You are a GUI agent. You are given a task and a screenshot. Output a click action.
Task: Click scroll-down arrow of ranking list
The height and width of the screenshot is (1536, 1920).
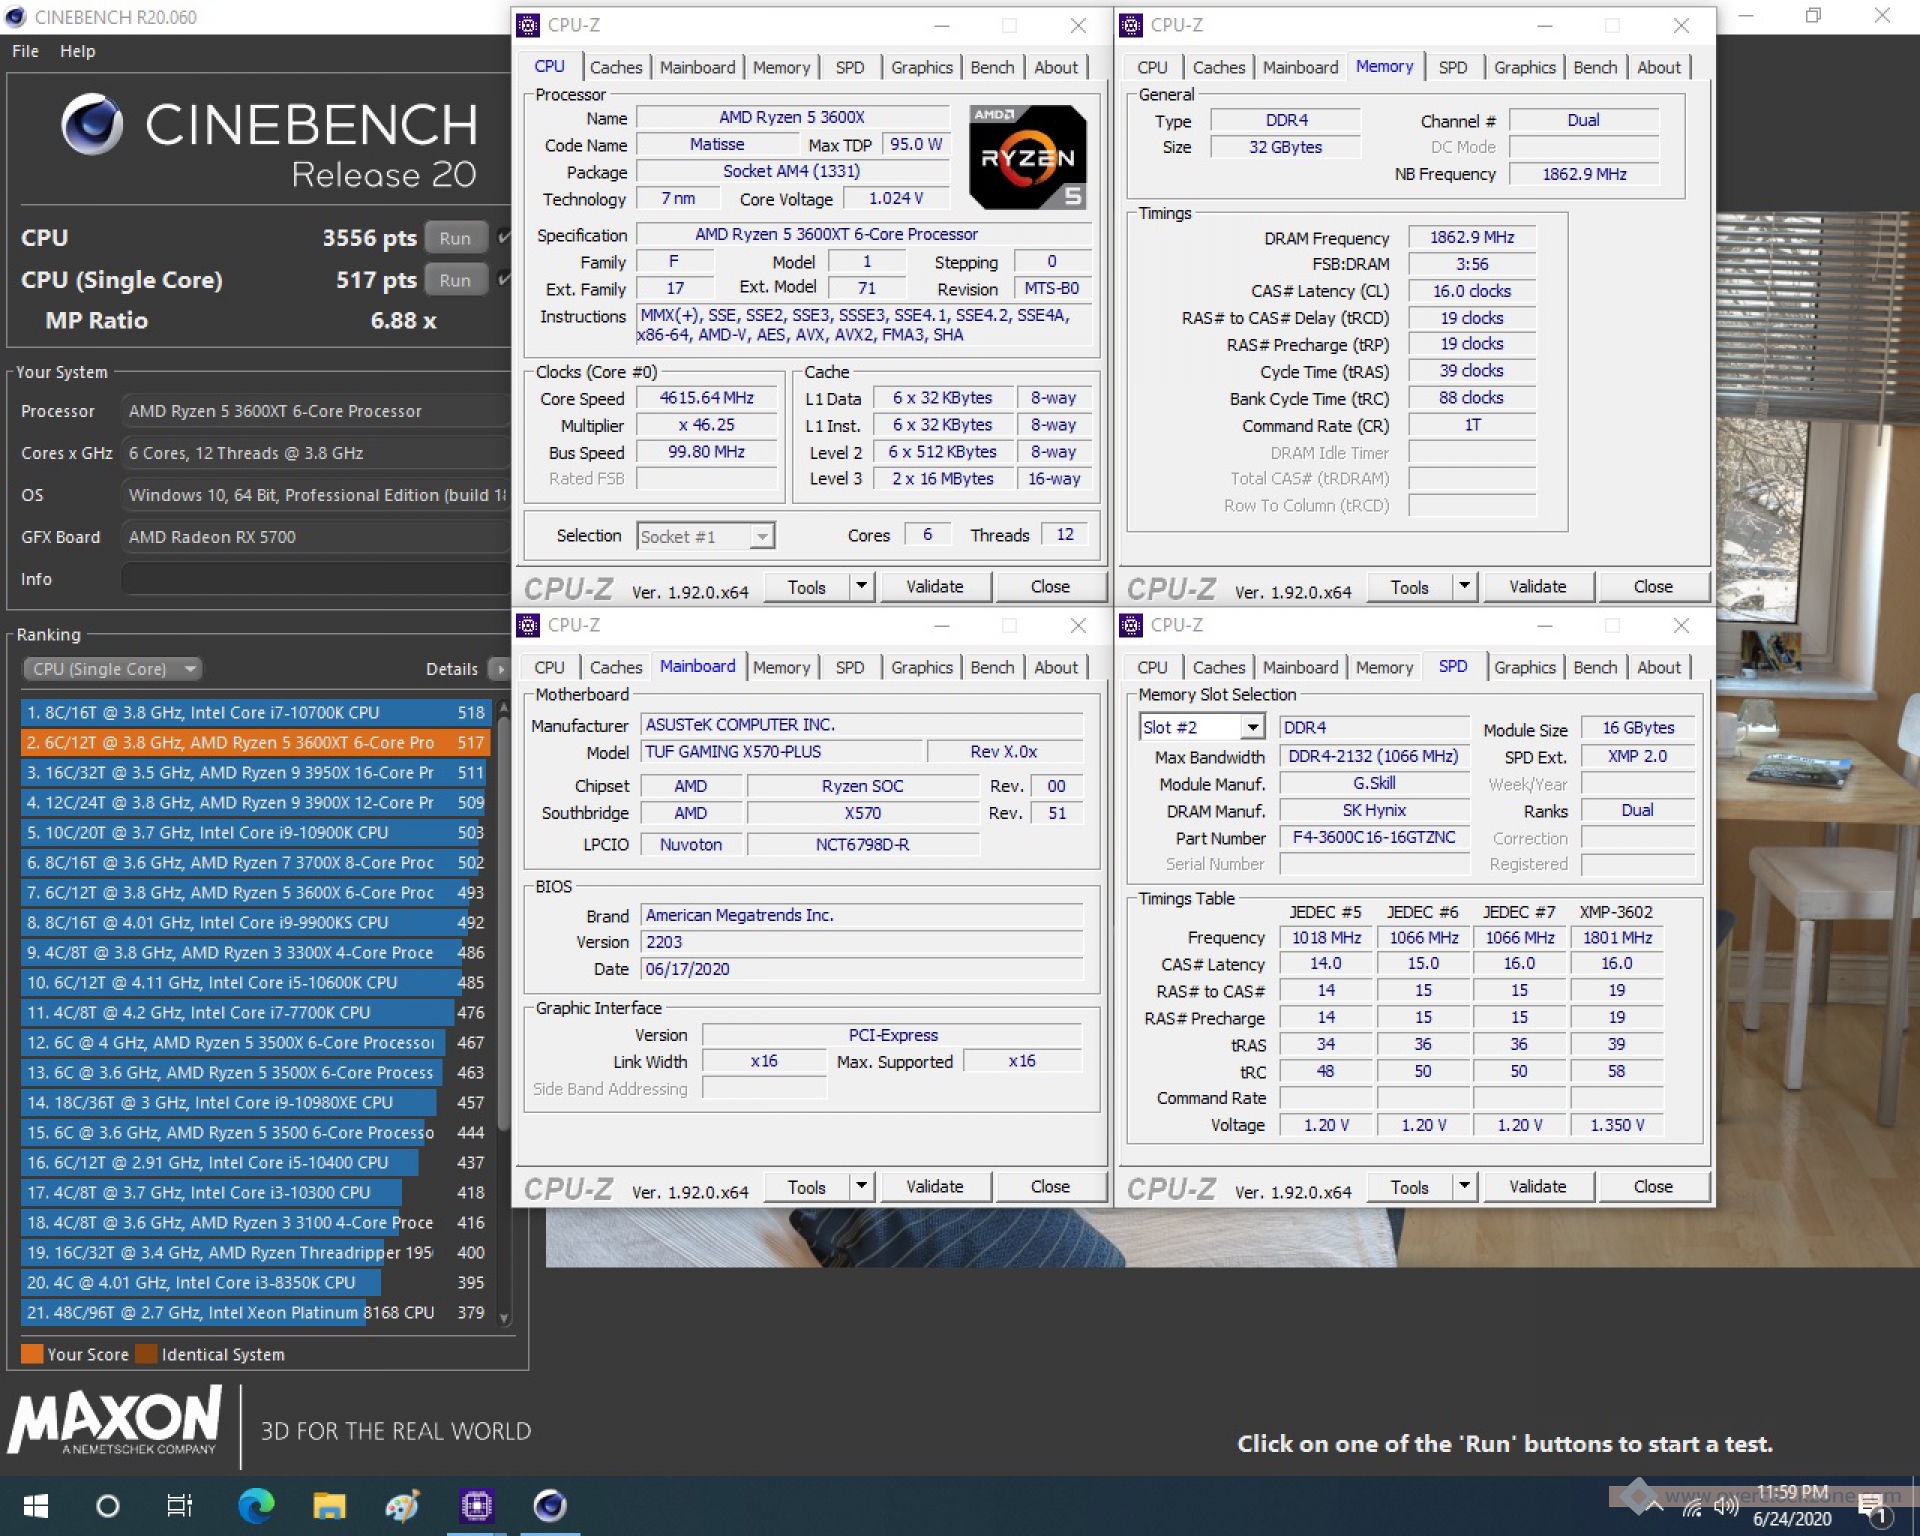504,1318
